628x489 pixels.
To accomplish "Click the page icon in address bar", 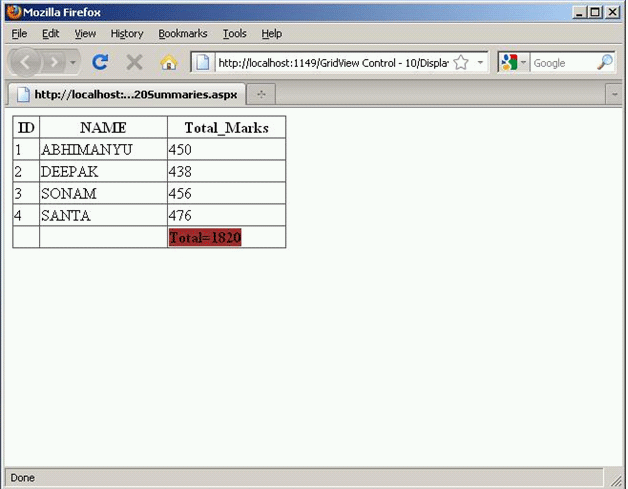I will point(203,62).
